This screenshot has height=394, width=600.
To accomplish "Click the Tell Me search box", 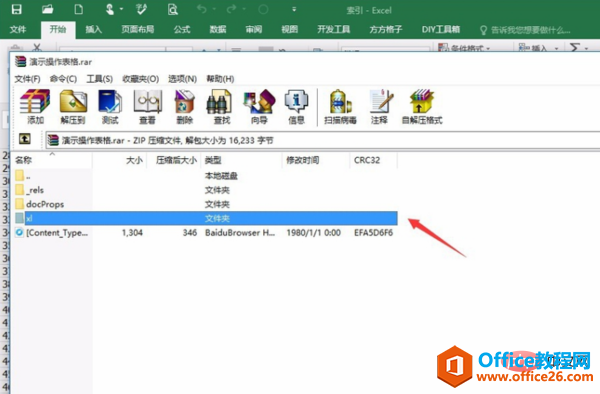I will click(525, 30).
